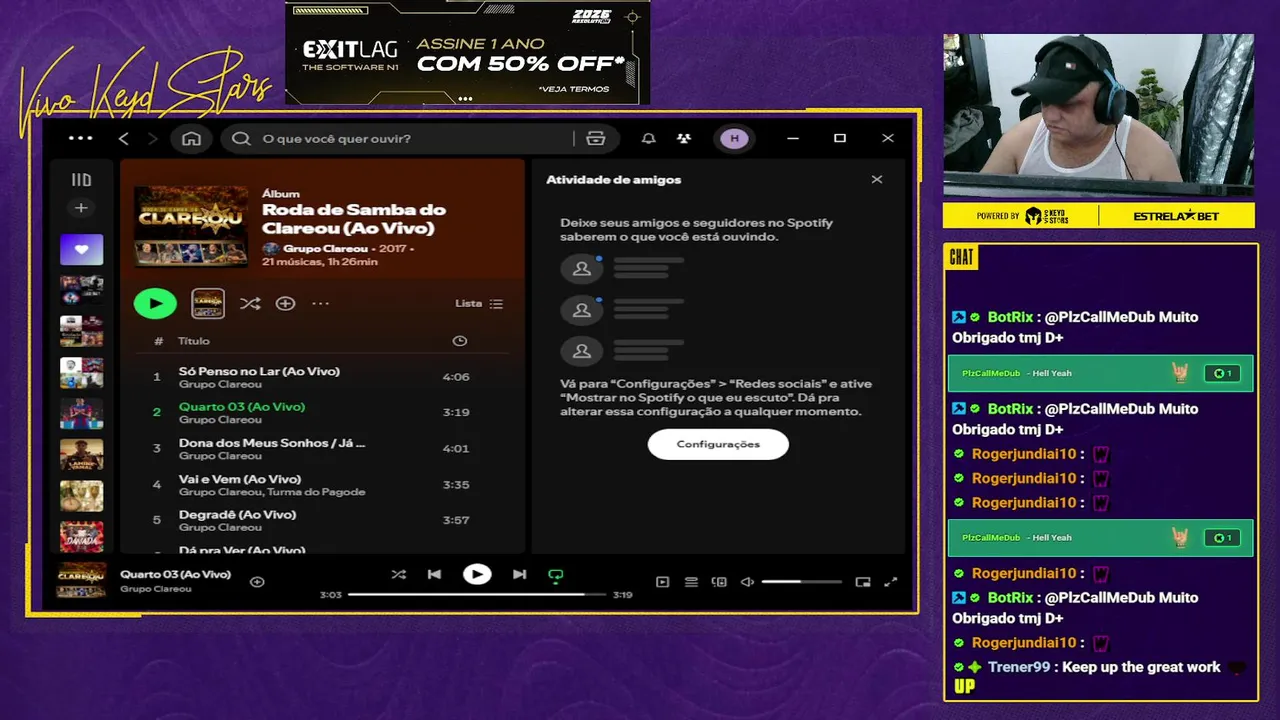Open the bottom 'Danada' playlist thumbnail in sidebar
Screen dimensions: 1280x720
coord(81,537)
